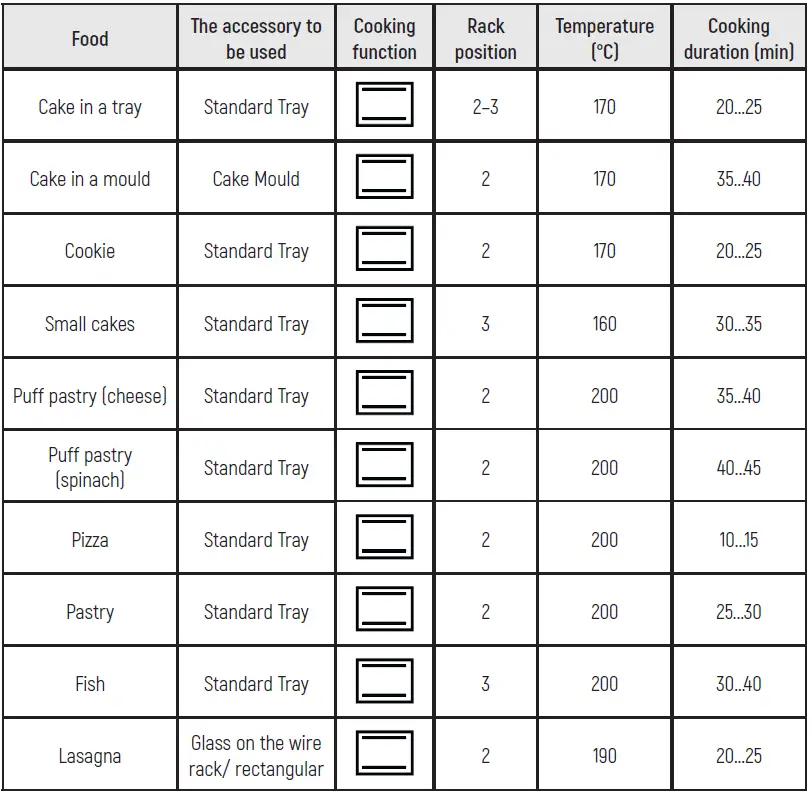Select the Cooking duration (min) header
The image size is (812, 796).
(x=738, y=39)
